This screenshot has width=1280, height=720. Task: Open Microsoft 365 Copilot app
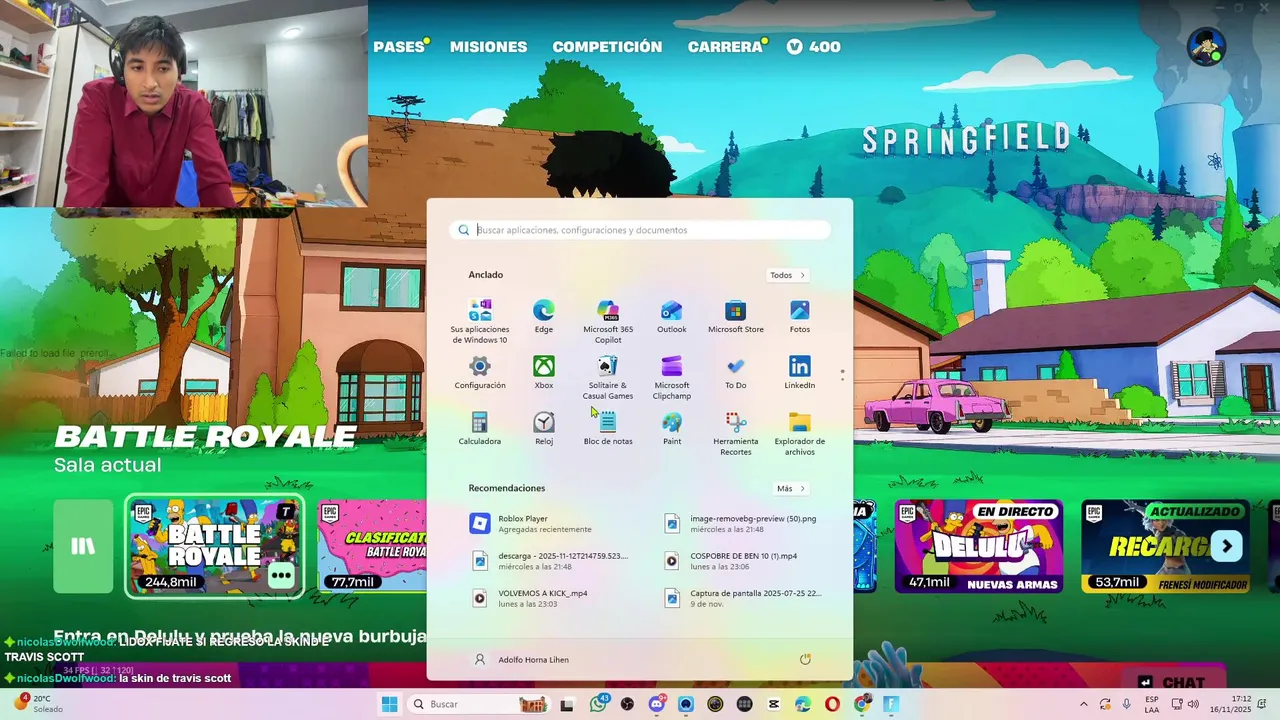[x=608, y=321]
